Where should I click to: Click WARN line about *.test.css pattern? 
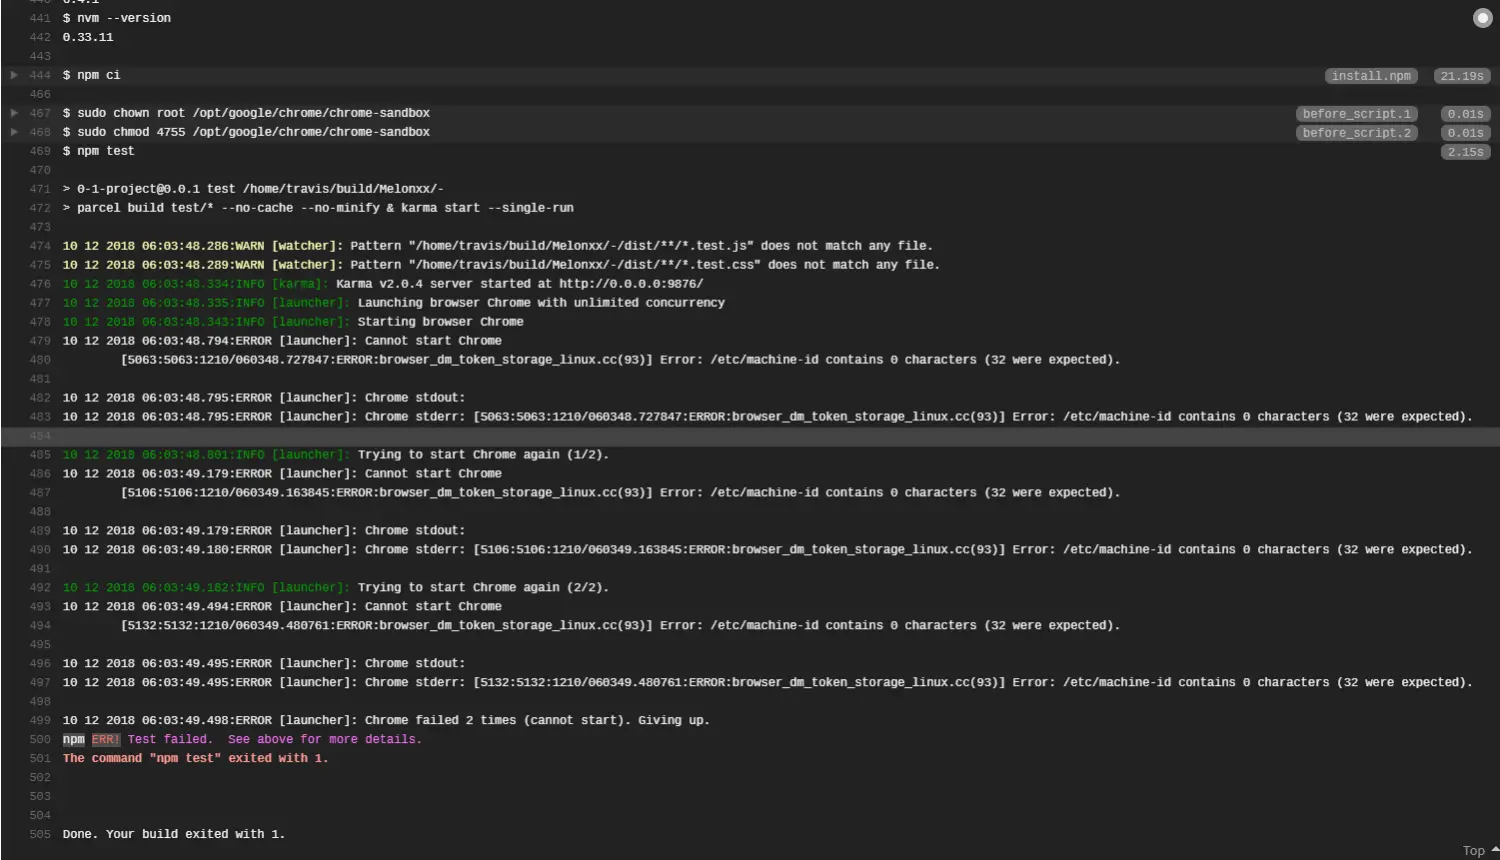point(501,265)
